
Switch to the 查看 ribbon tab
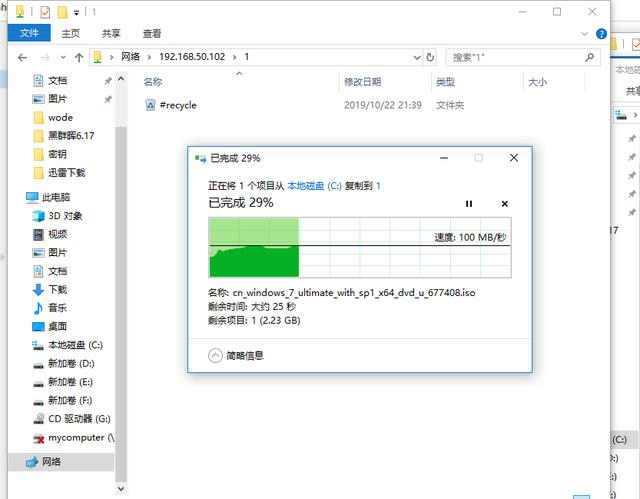pyautogui.click(x=152, y=33)
